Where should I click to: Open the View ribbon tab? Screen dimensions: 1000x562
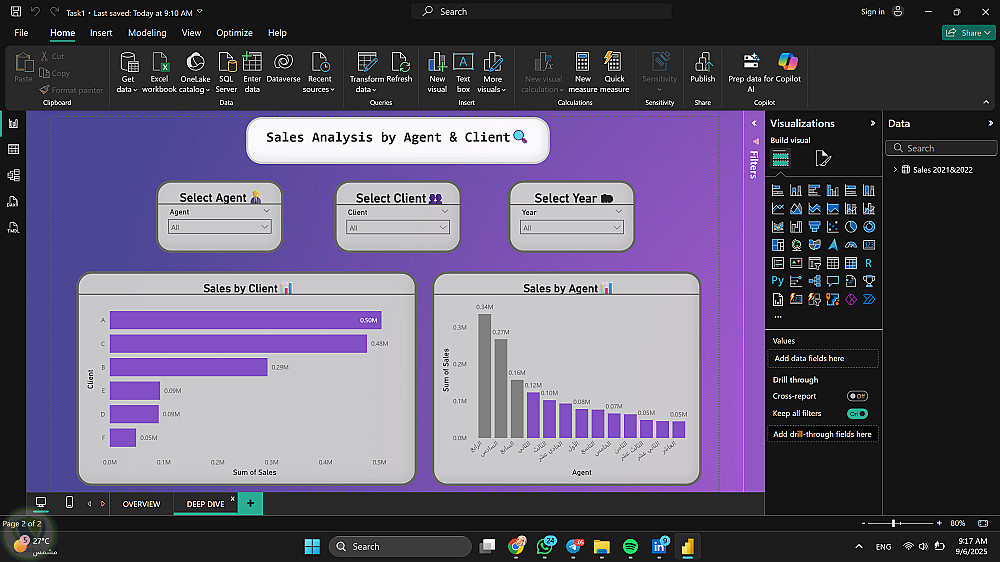click(191, 33)
